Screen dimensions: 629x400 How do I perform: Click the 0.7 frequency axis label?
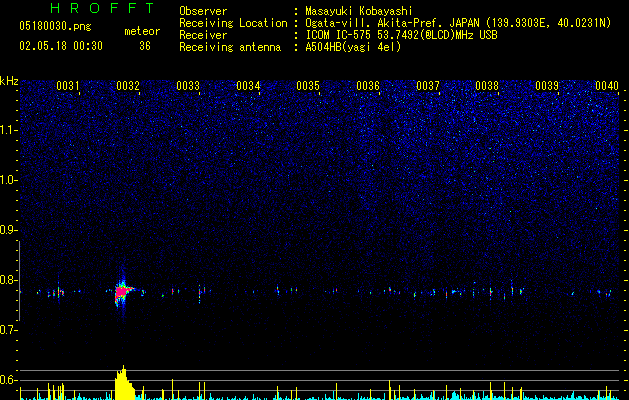click(9, 330)
